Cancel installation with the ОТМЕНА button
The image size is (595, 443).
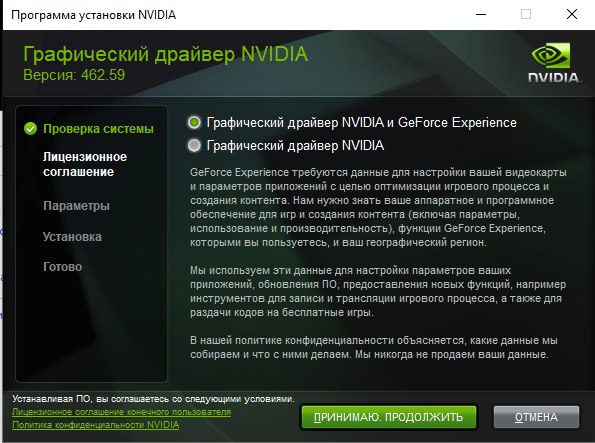(x=536, y=417)
